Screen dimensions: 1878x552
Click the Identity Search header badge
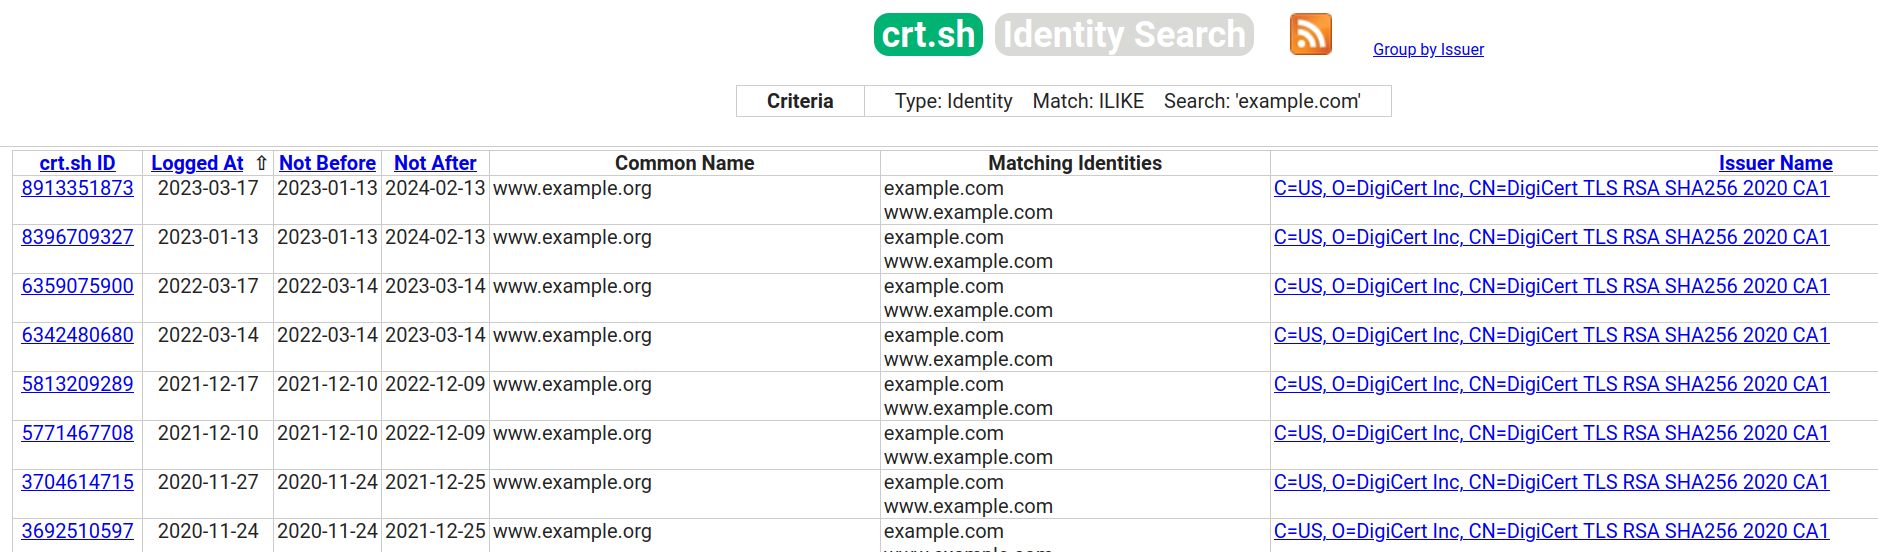tap(1124, 34)
